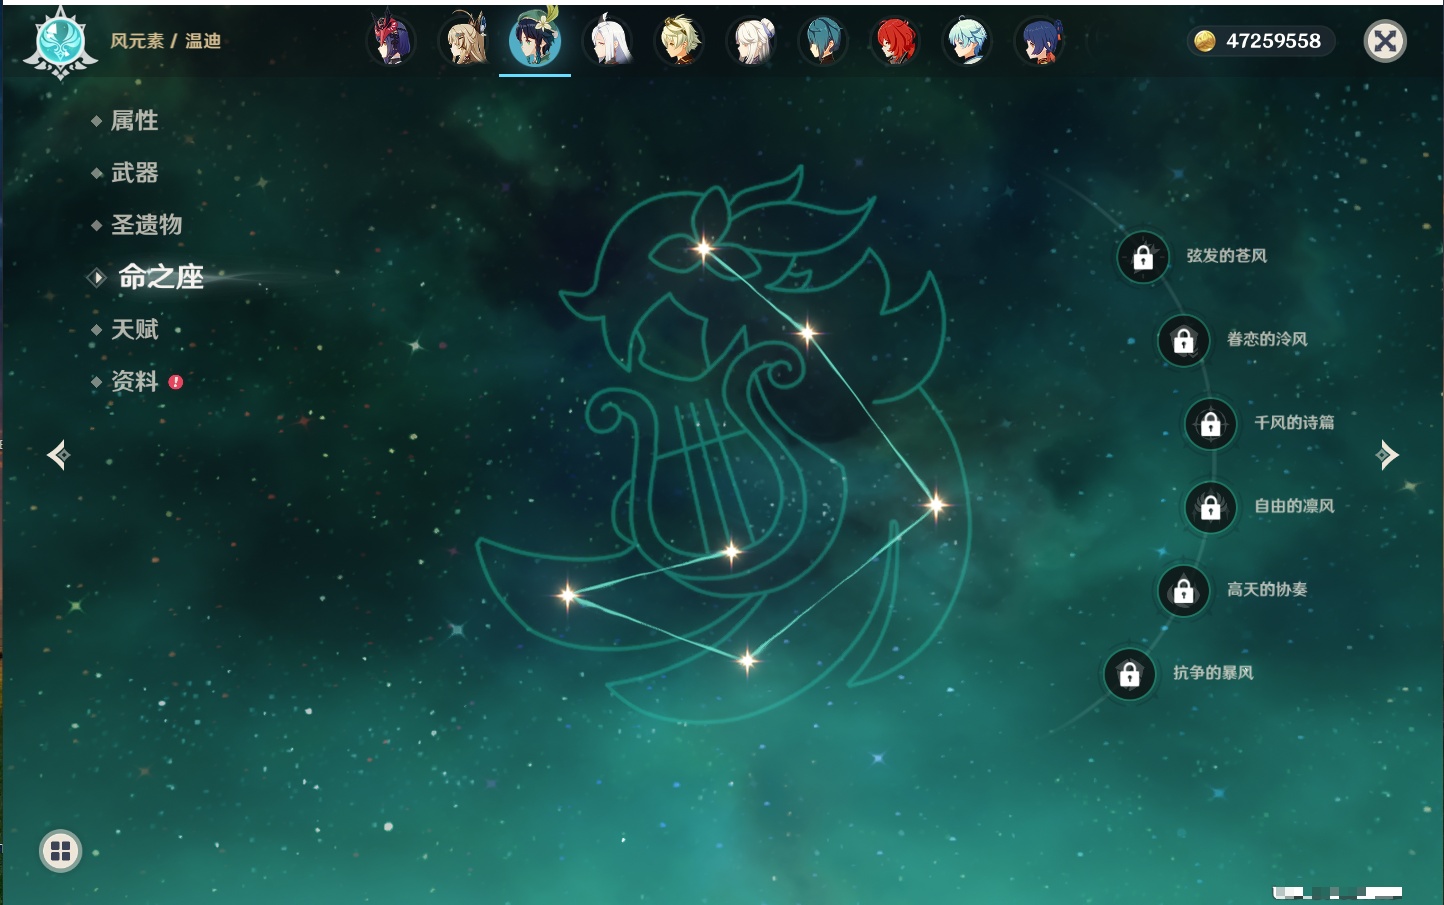
Task: Click the lock icon for 自由的凛风
Action: (x=1210, y=508)
